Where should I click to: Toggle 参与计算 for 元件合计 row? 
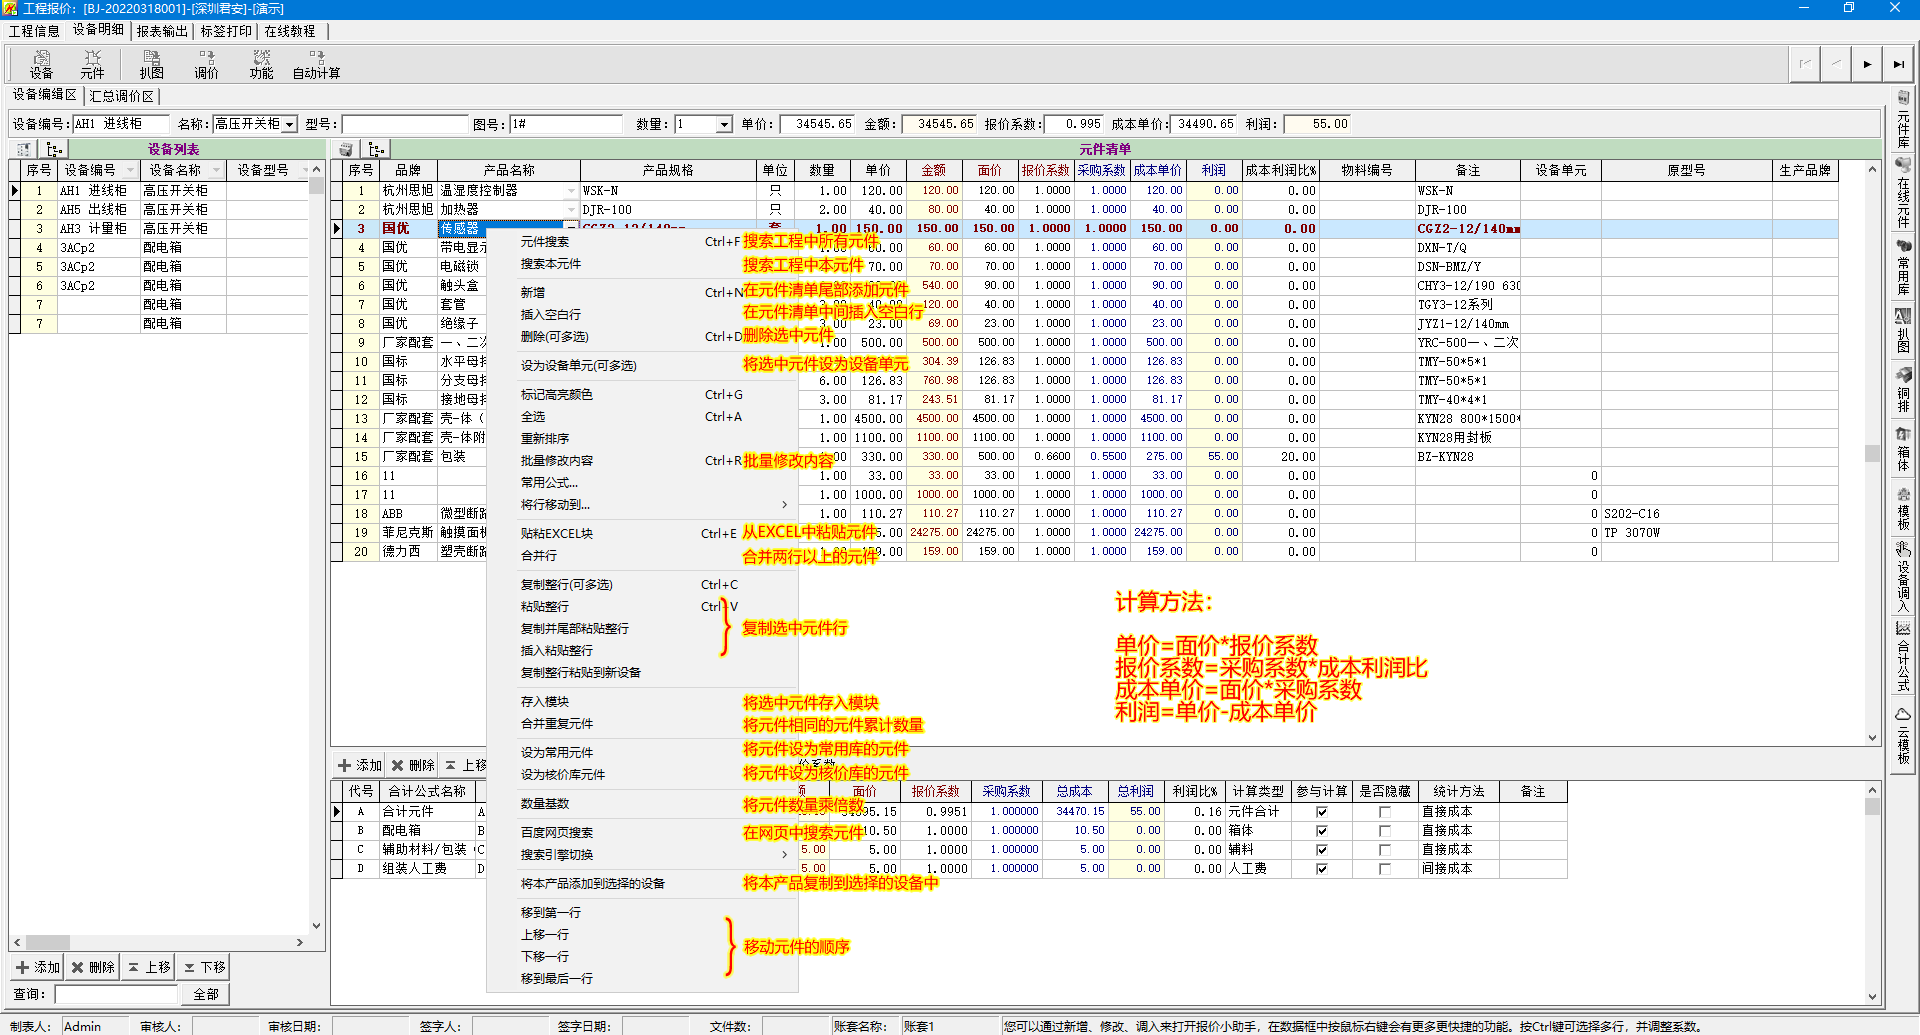1321,812
